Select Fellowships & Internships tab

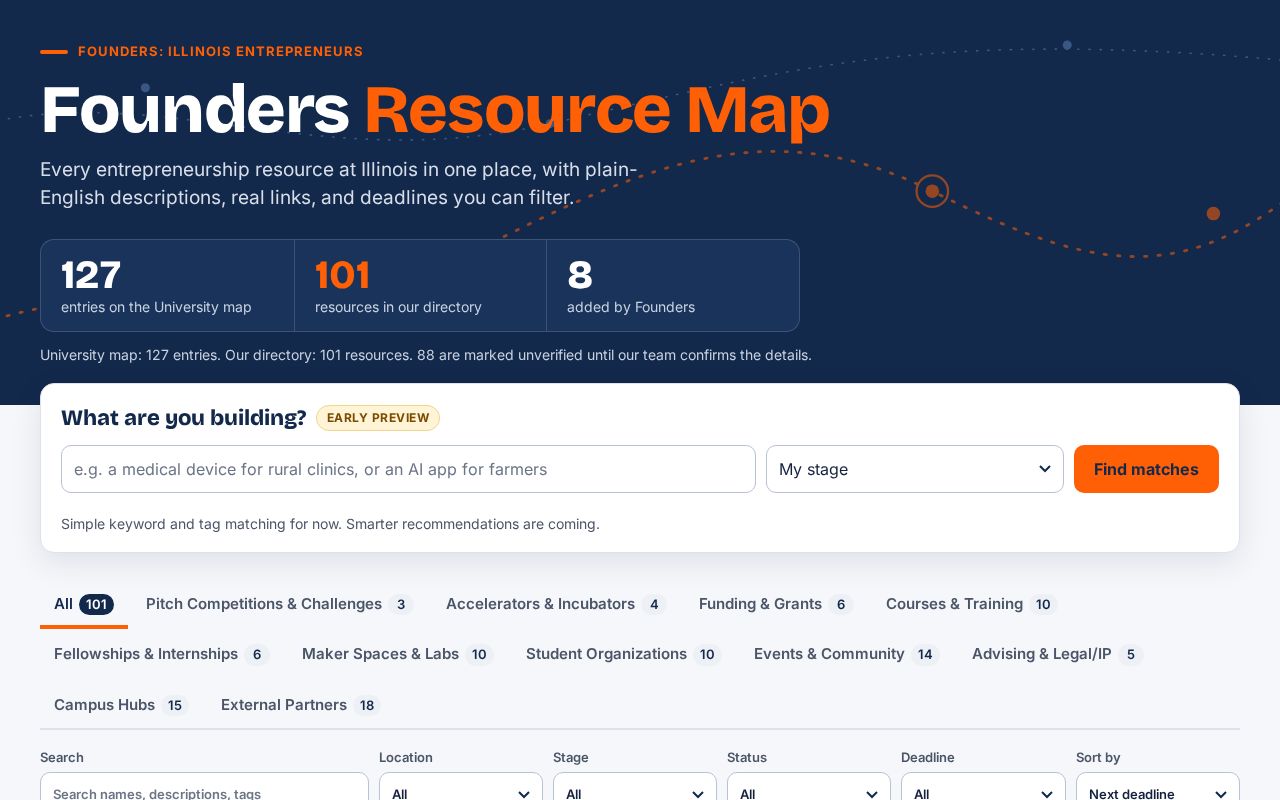click(x=161, y=654)
